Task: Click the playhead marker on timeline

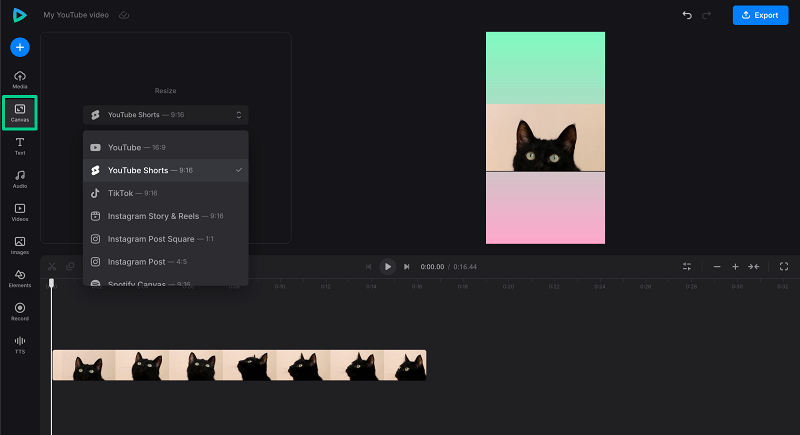Action: 51,283
